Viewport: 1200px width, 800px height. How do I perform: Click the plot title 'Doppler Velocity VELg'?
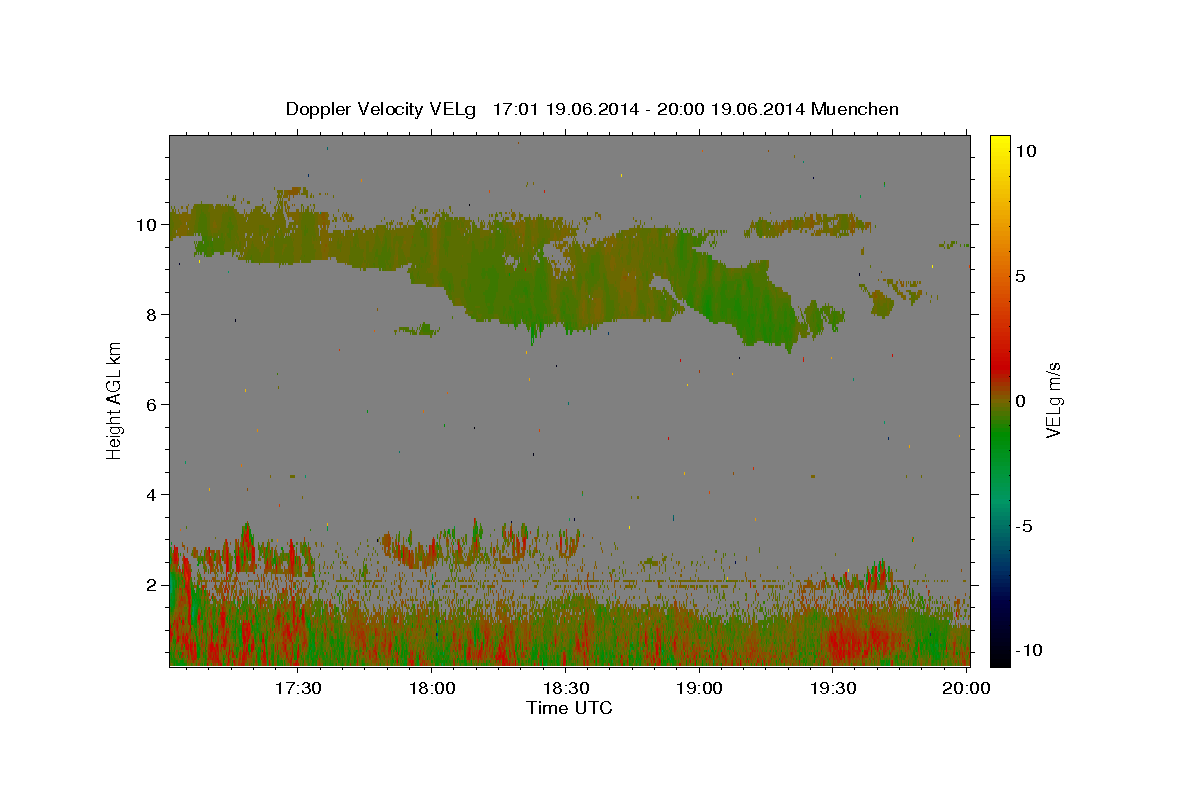(382, 109)
